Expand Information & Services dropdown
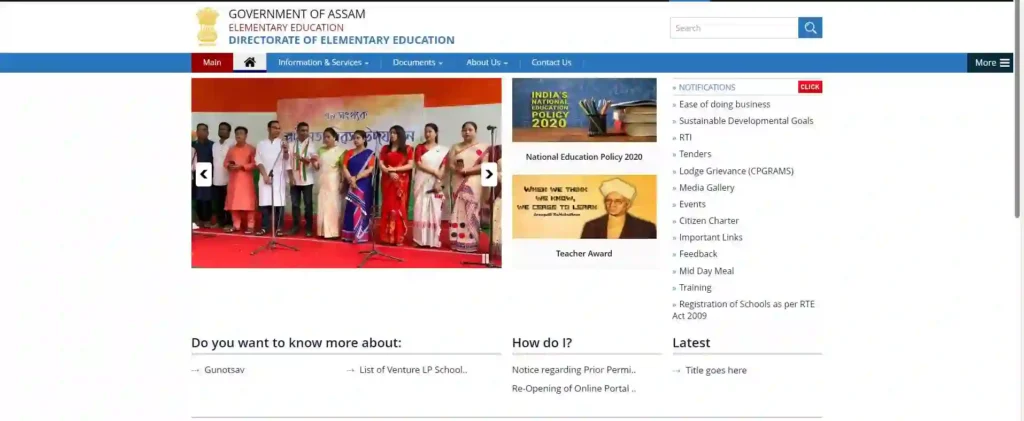 (323, 62)
